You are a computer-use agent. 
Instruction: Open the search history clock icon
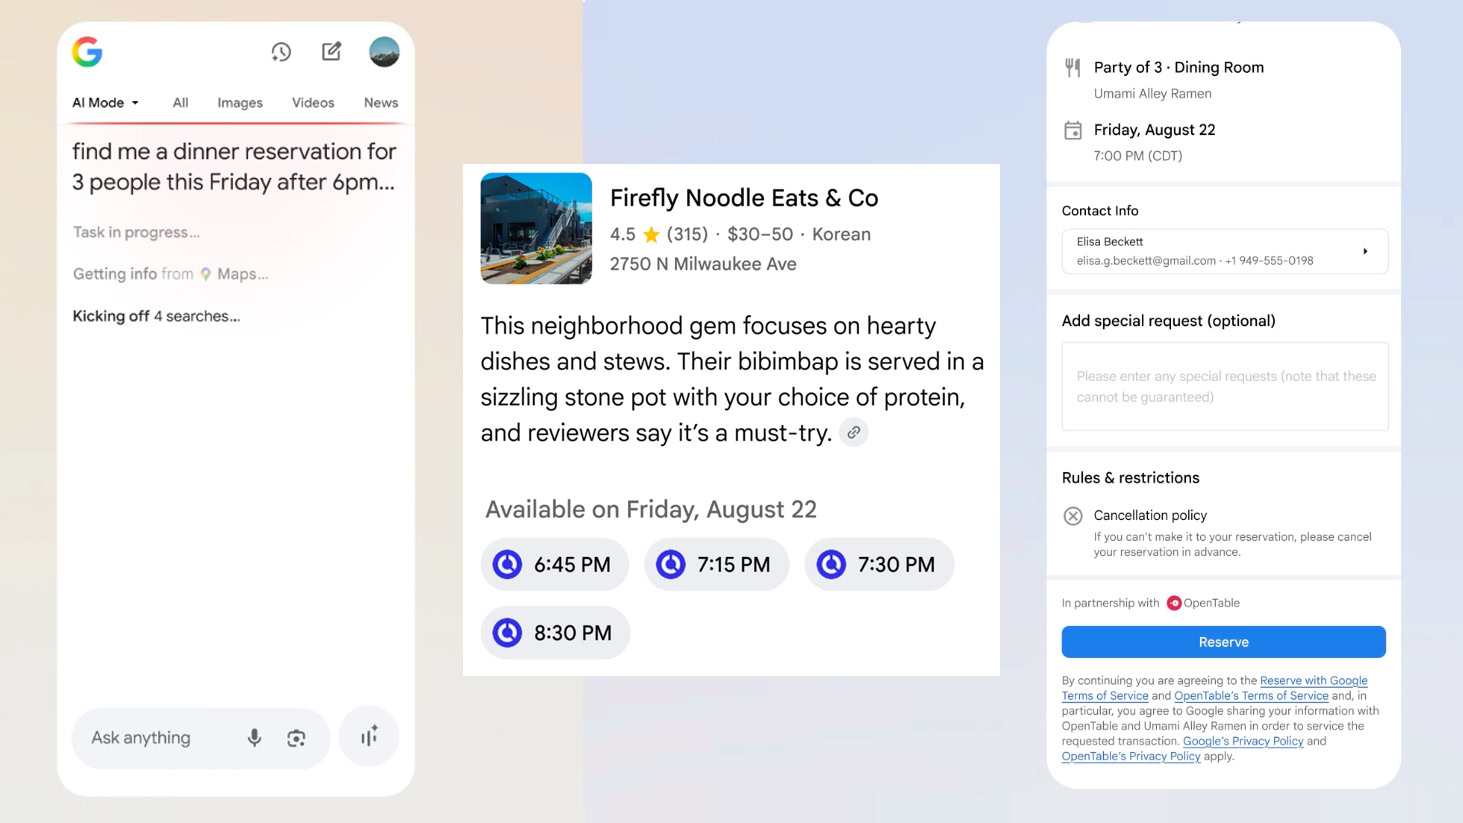click(x=281, y=52)
